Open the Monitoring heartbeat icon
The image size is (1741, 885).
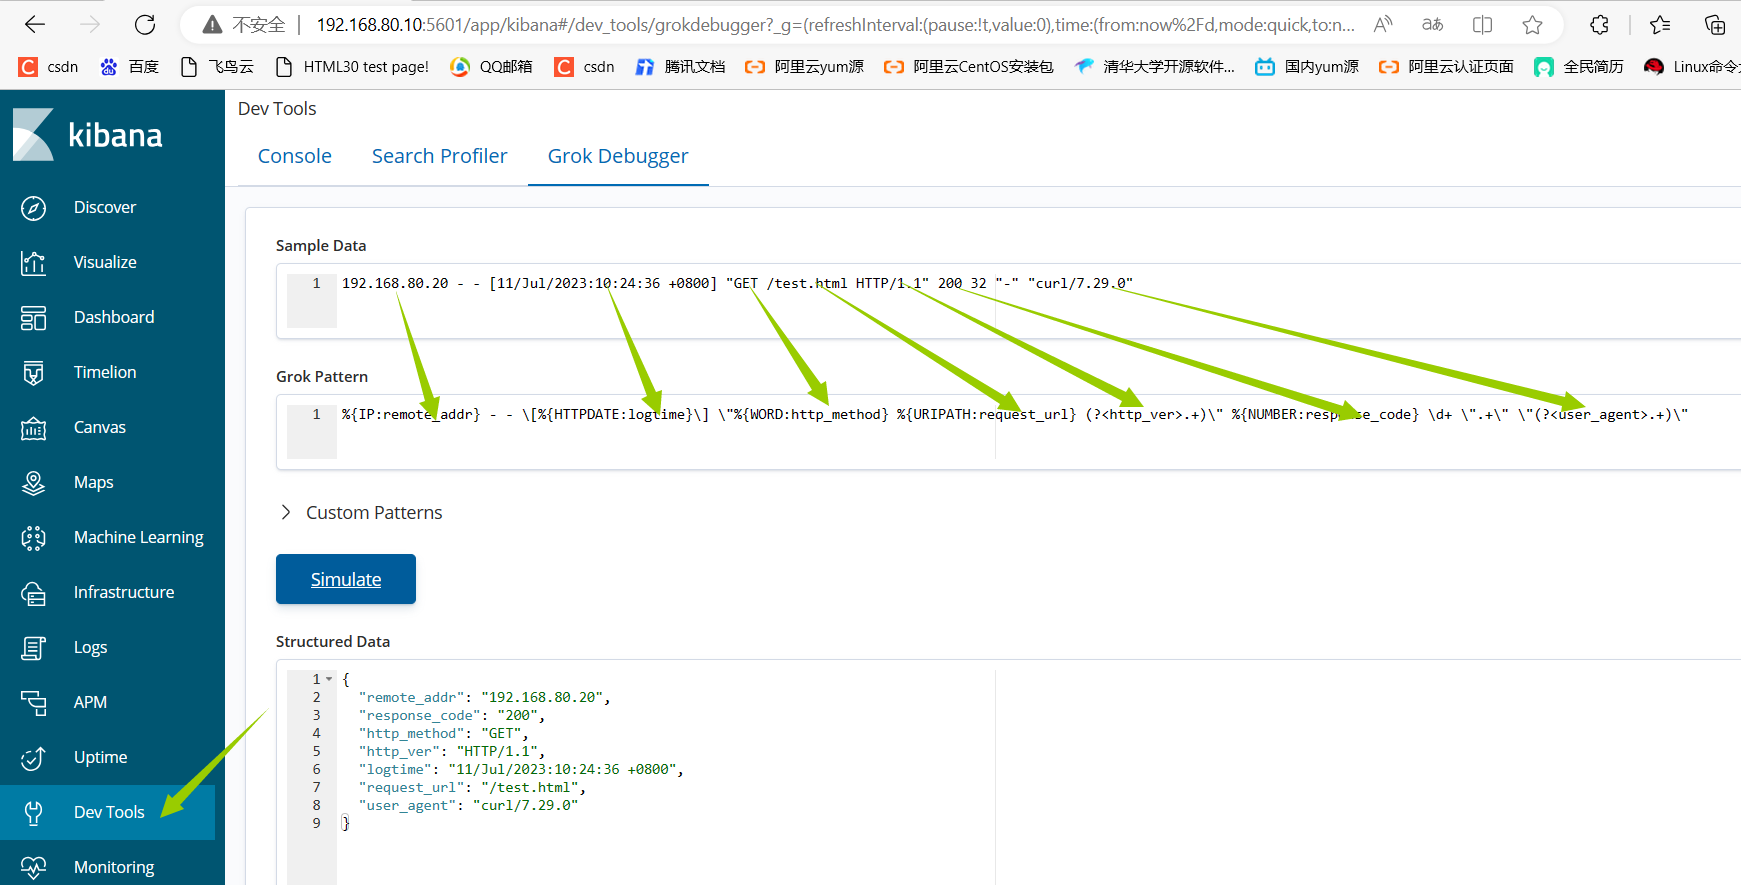33,867
